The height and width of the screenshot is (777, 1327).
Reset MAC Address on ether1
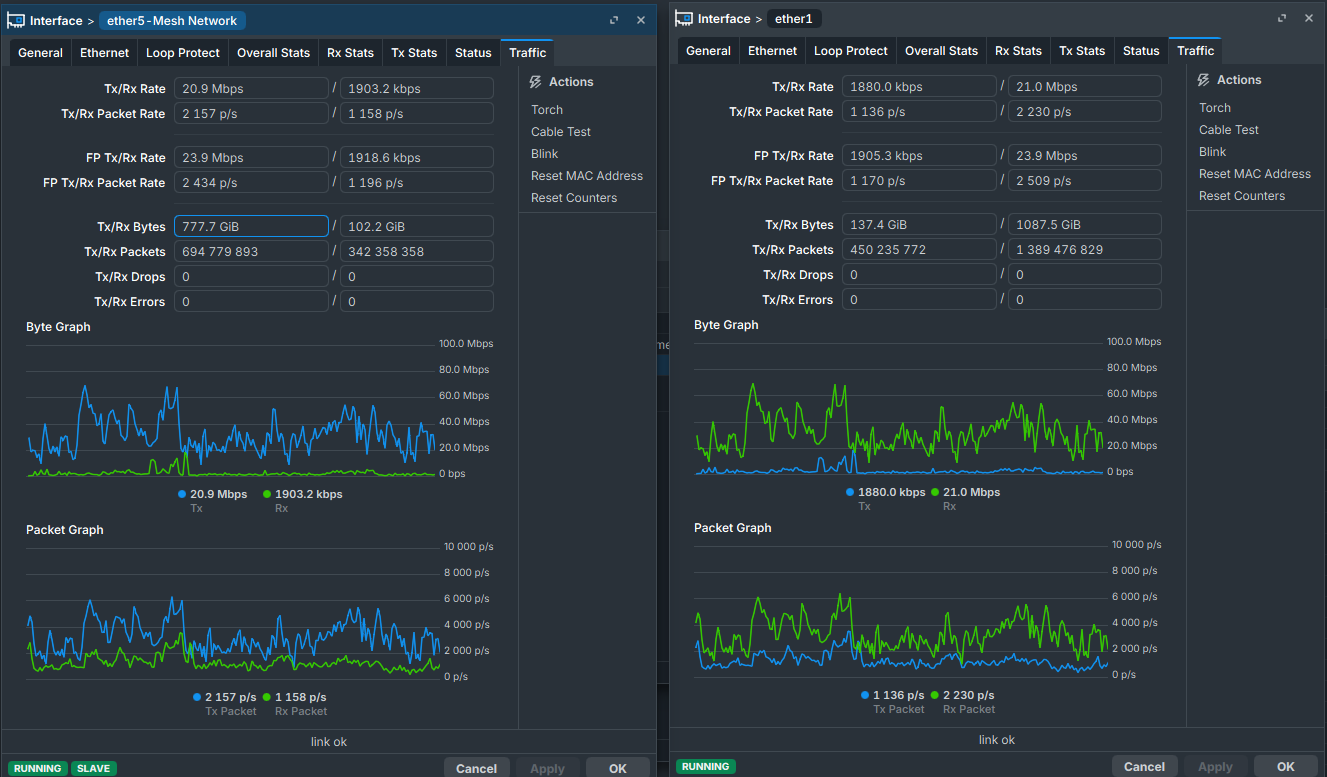click(x=1255, y=174)
